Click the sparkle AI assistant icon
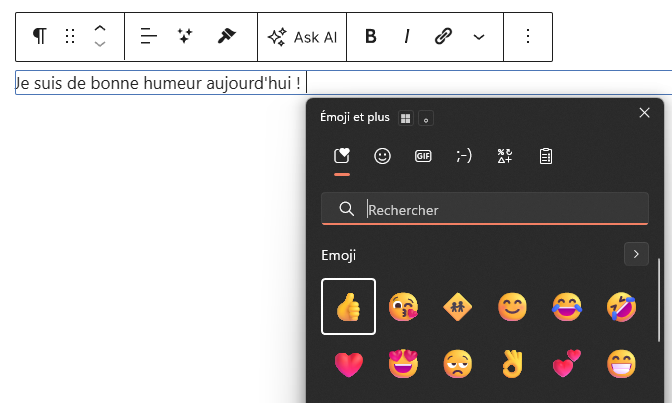The image size is (672, 403). 185,37
